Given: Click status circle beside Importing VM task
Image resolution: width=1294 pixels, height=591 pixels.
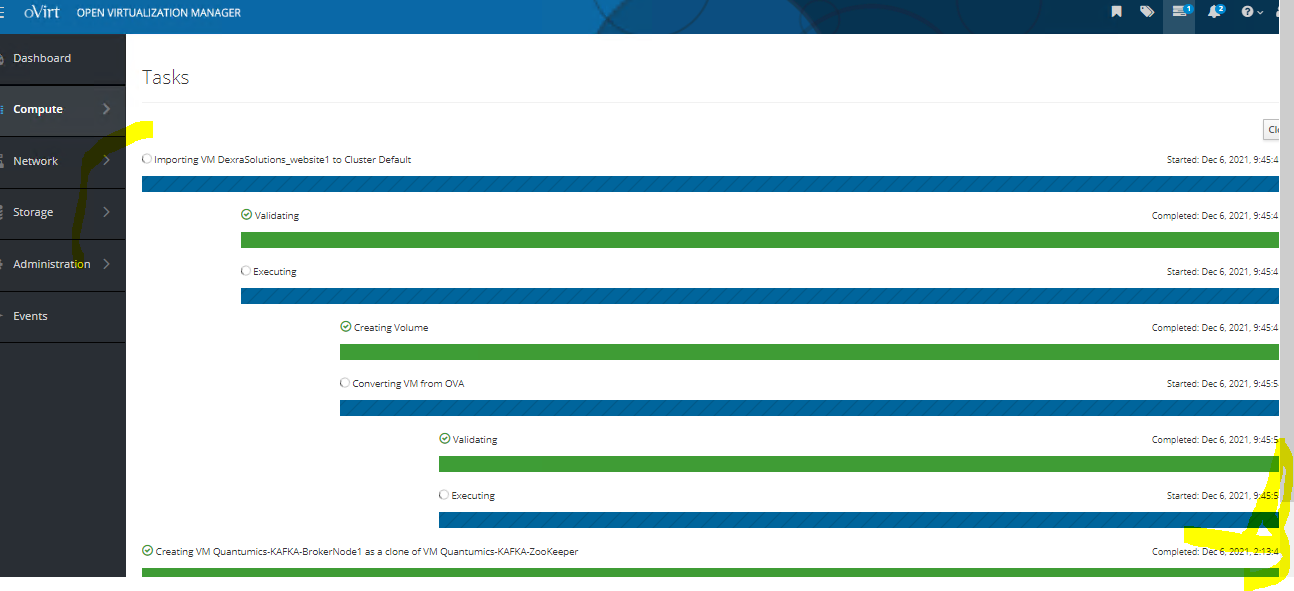Looking at the screenshot, I should pos(148,159).
